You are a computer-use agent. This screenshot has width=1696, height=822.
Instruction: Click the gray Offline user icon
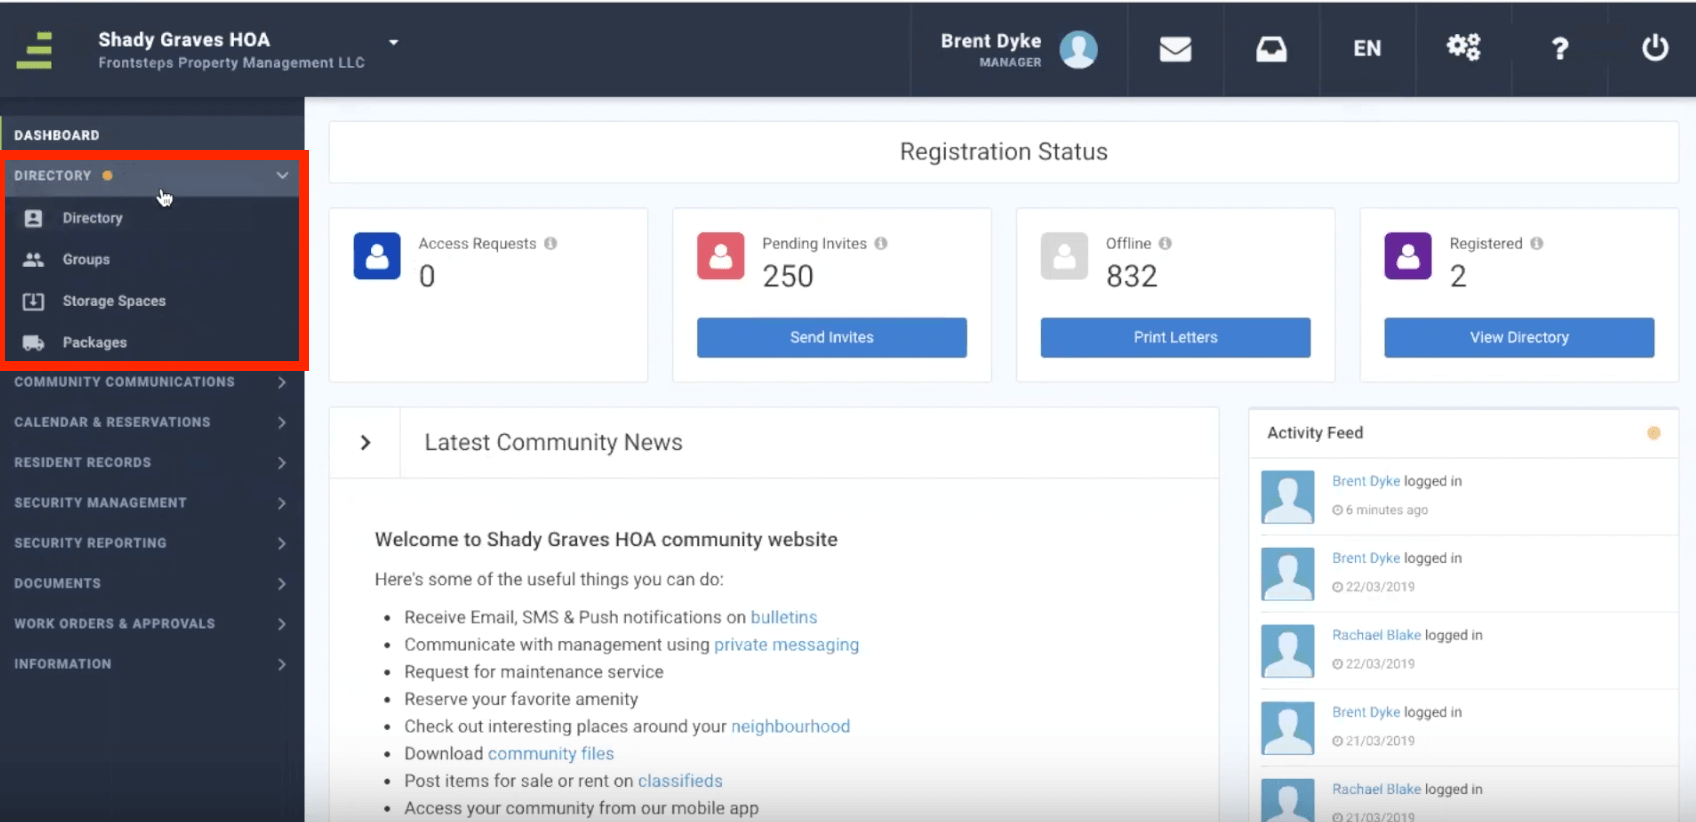pyautogui.click(x=1064, y=256)
